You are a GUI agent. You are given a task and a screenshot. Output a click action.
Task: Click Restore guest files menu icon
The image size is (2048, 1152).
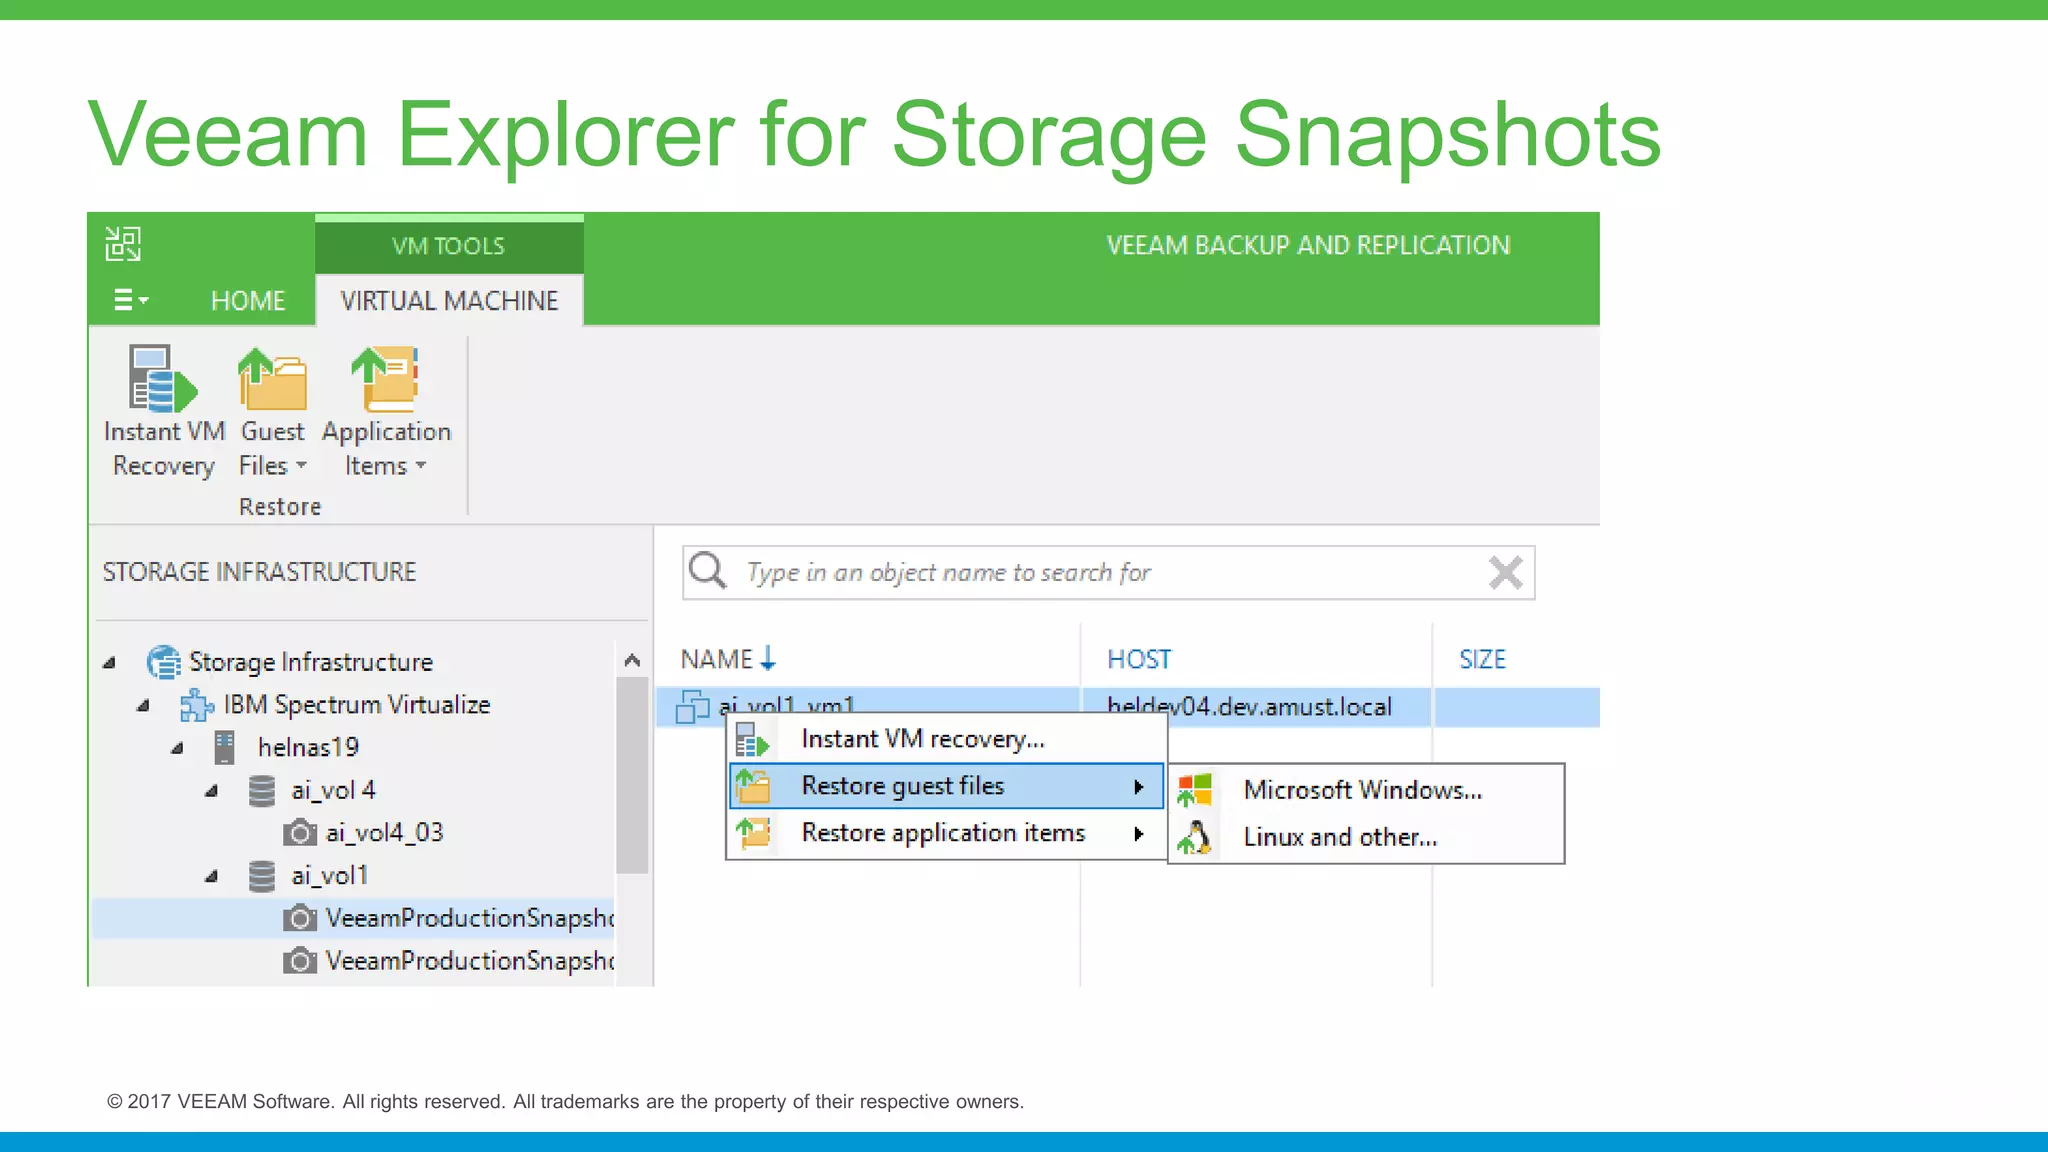coord(752,786)
